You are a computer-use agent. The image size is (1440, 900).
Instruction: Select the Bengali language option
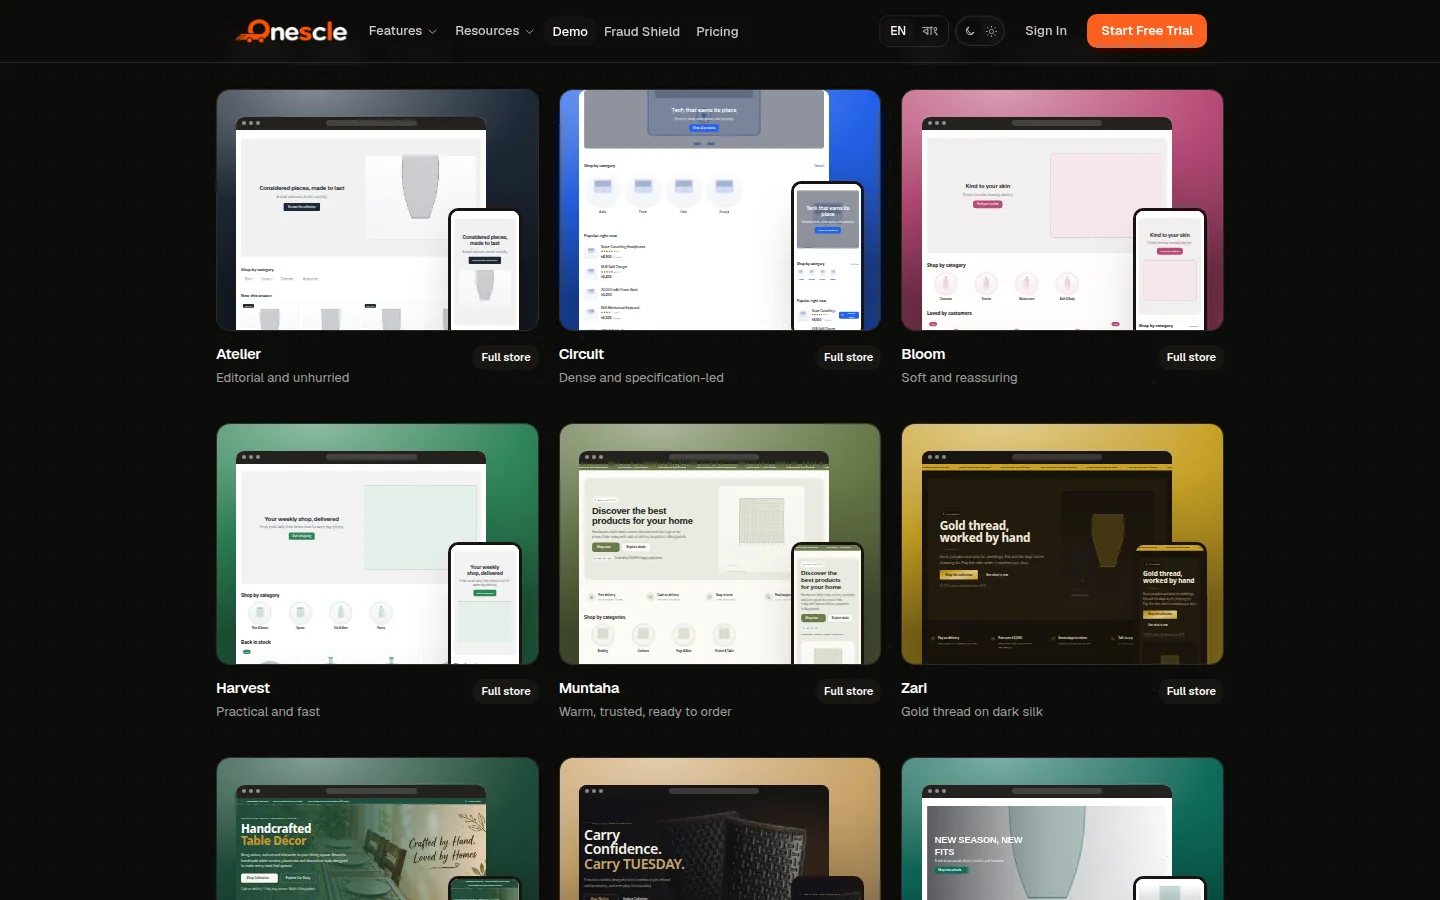(x=930, y=31)
